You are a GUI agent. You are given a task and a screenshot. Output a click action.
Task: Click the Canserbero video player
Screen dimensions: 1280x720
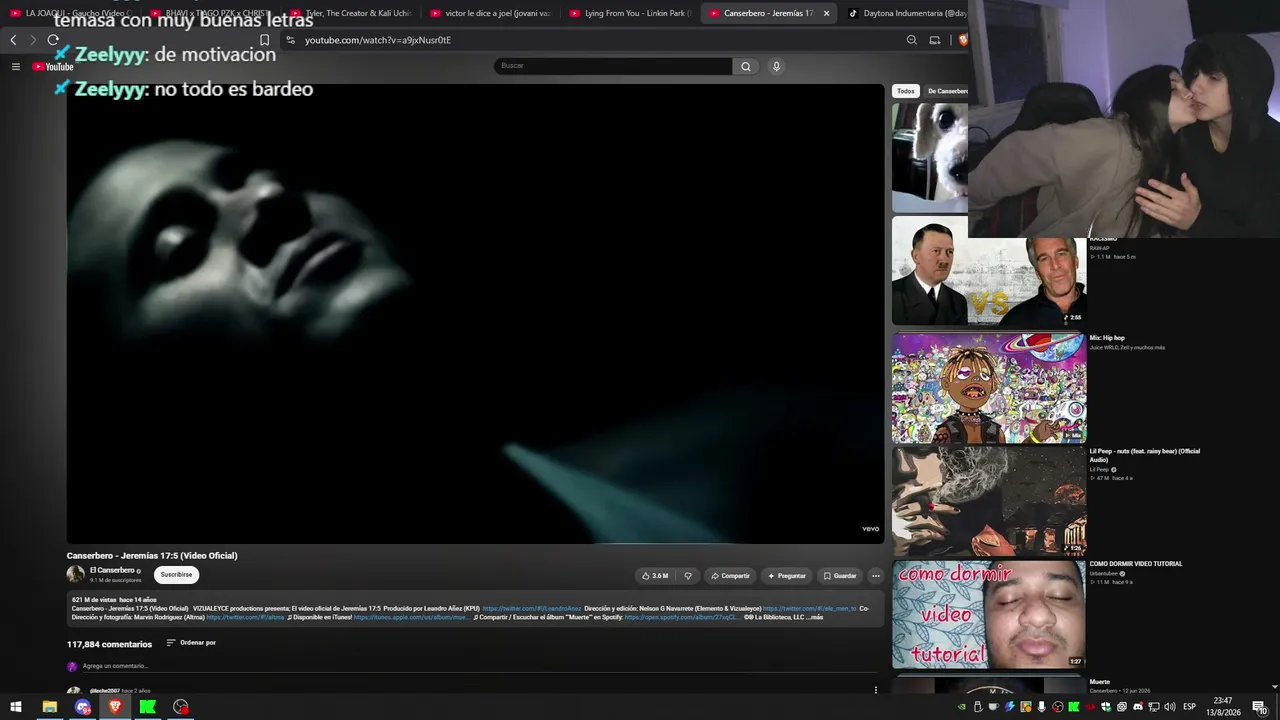(475, 313)
